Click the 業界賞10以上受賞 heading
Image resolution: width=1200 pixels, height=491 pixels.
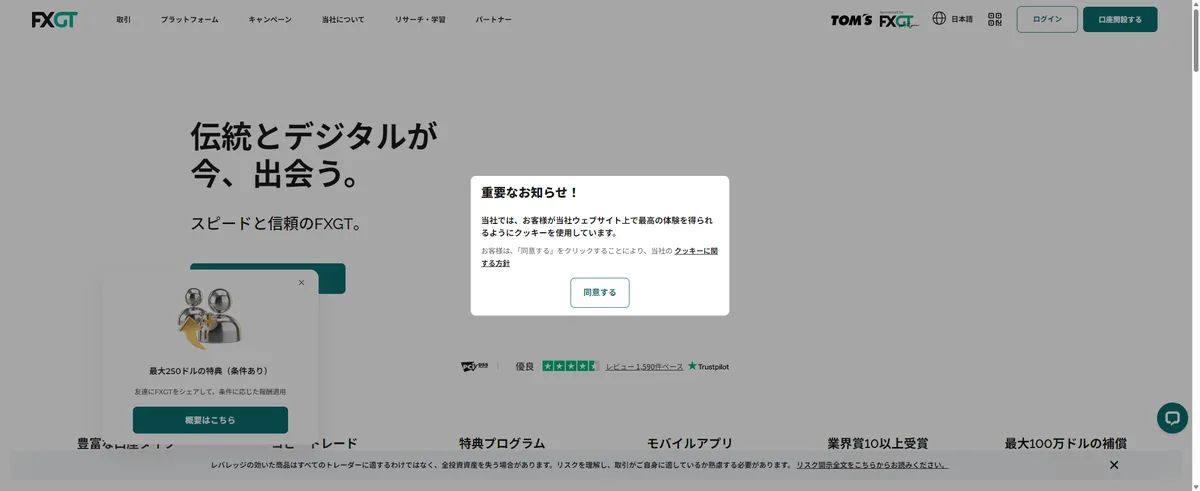tap(878, 443)
